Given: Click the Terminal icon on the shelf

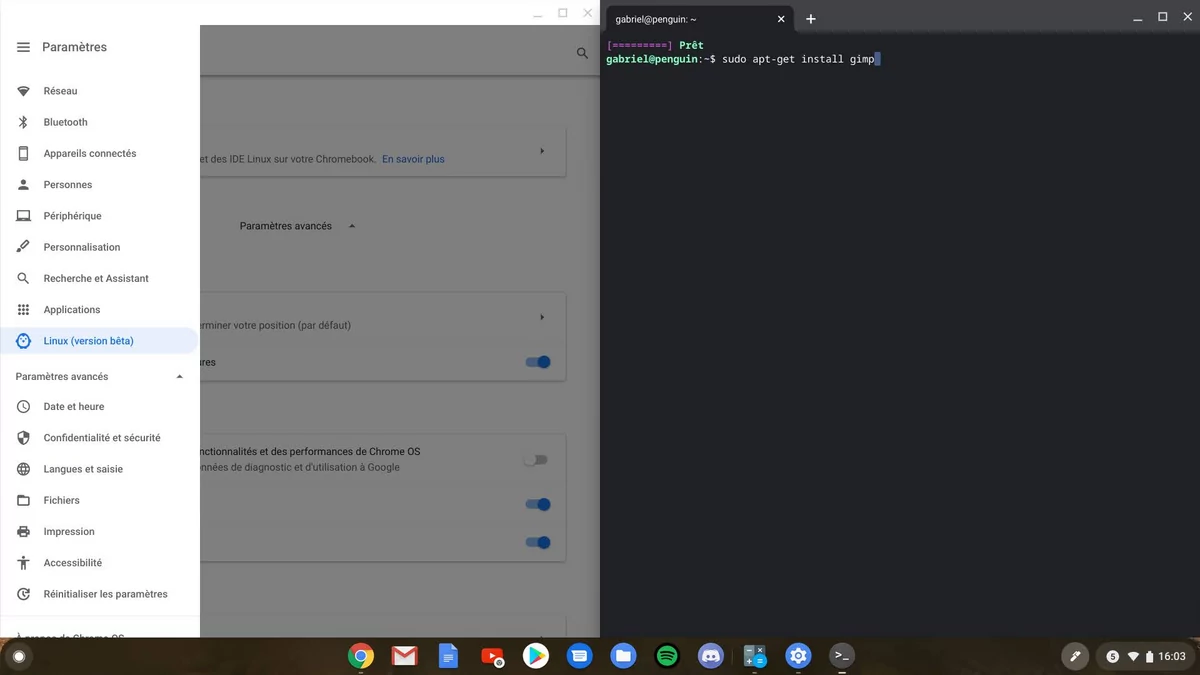Looking at the screenshot, I should pos(842,656).
